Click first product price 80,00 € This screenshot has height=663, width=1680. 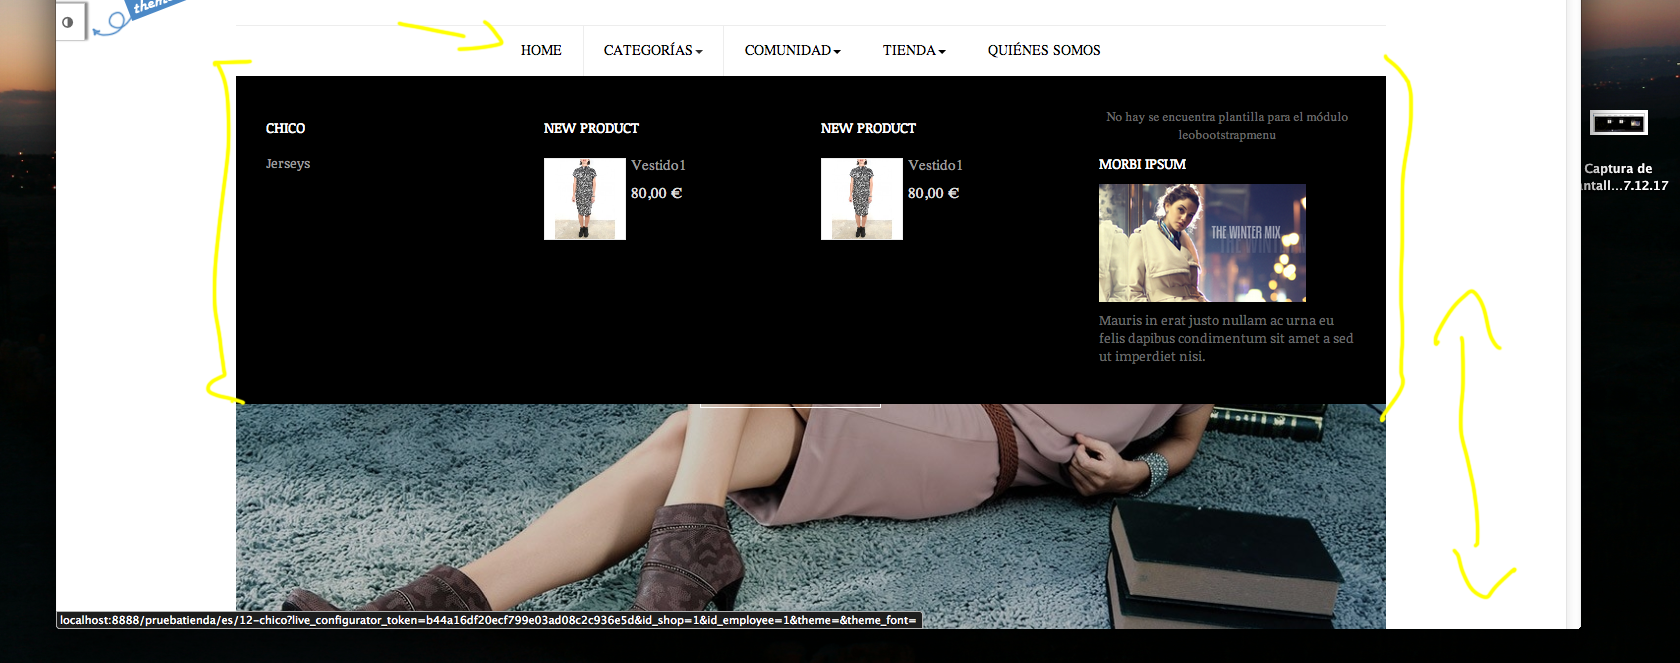tap(656, 193)
